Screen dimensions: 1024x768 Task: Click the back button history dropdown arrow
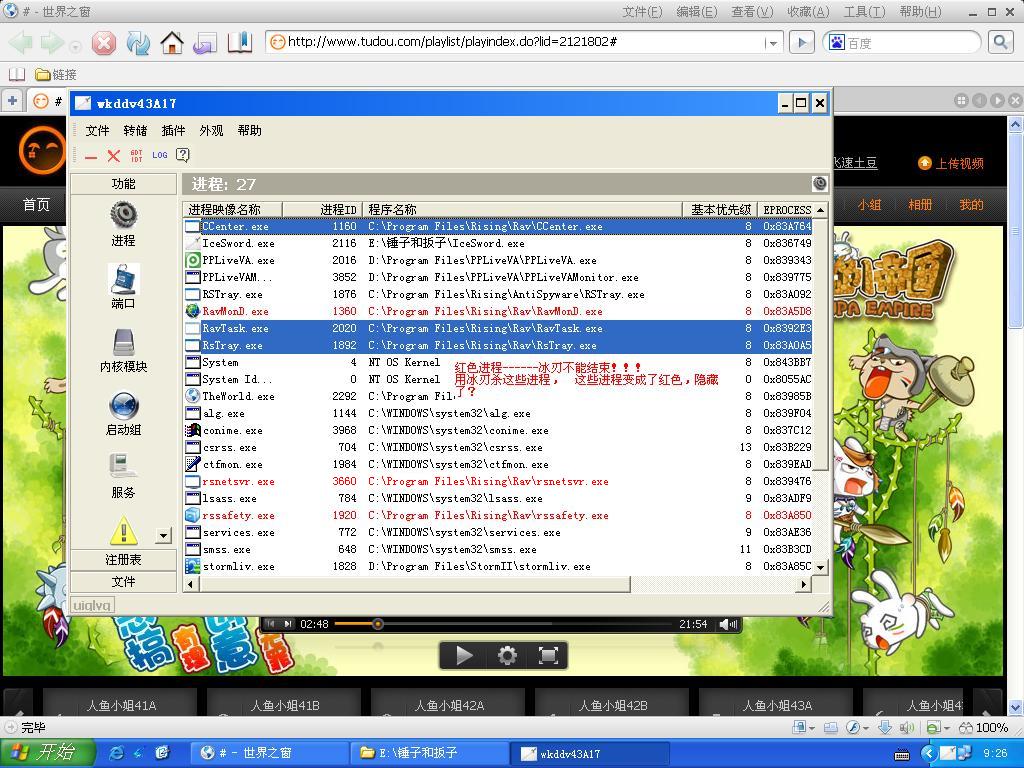click(x=75, y=47)
